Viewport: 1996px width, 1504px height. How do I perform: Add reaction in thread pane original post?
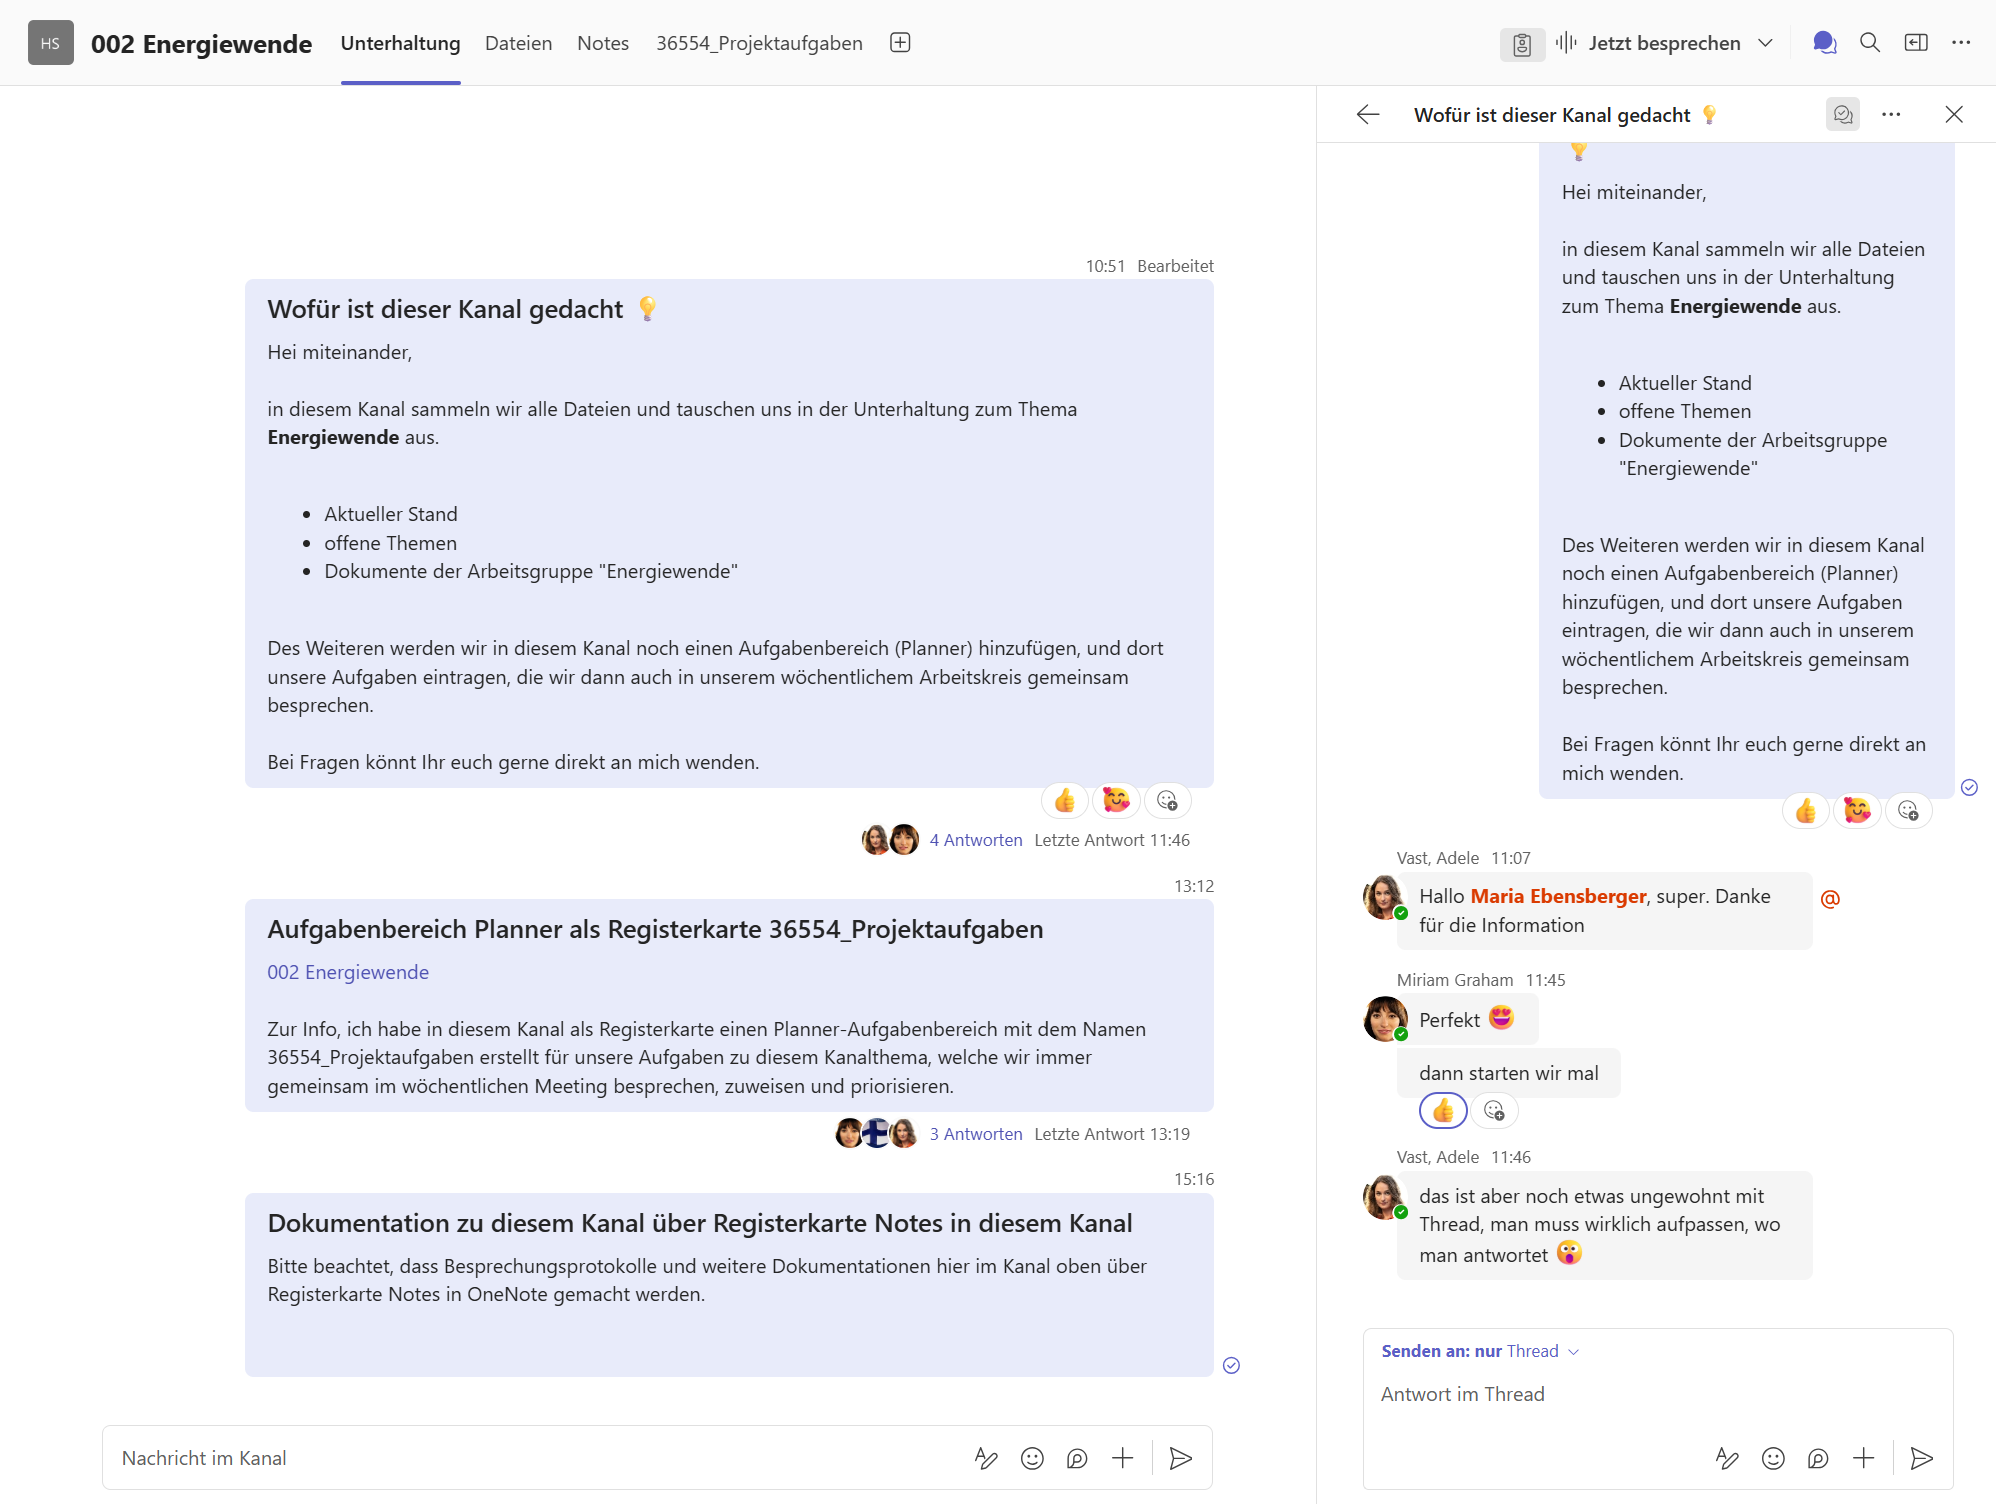pos(1908,810)
